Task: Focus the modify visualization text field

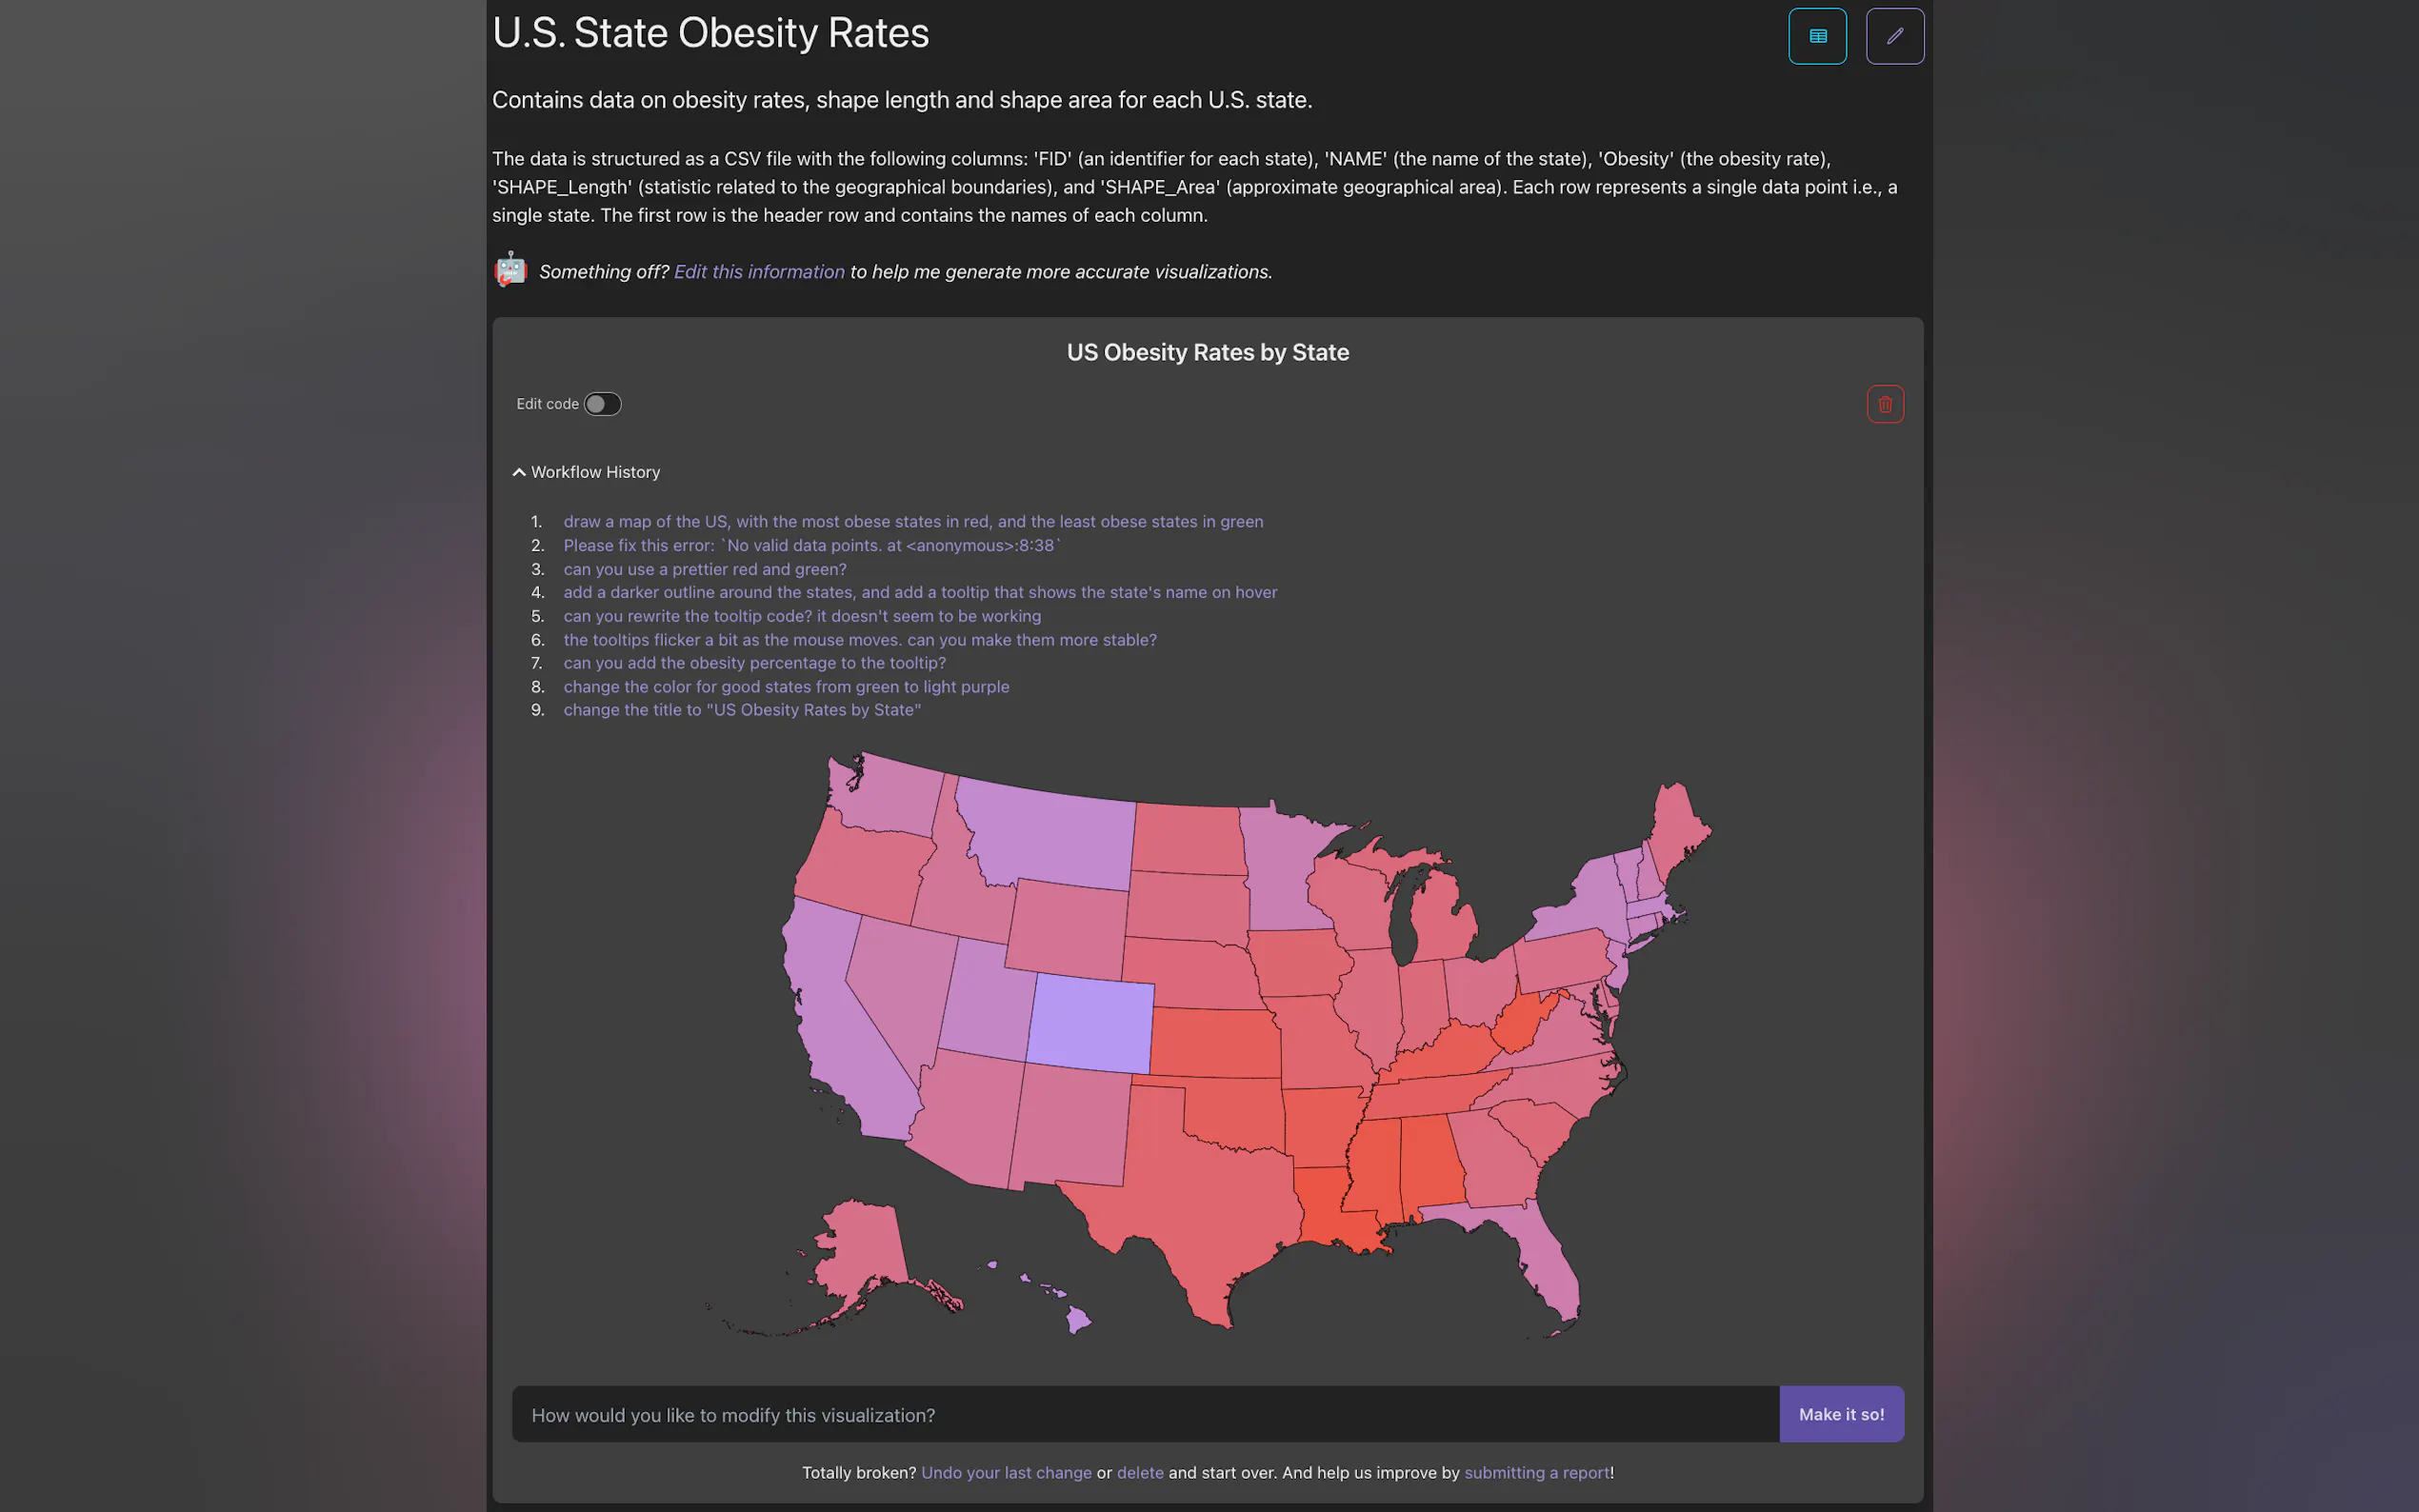Action: point(1145,1414)
